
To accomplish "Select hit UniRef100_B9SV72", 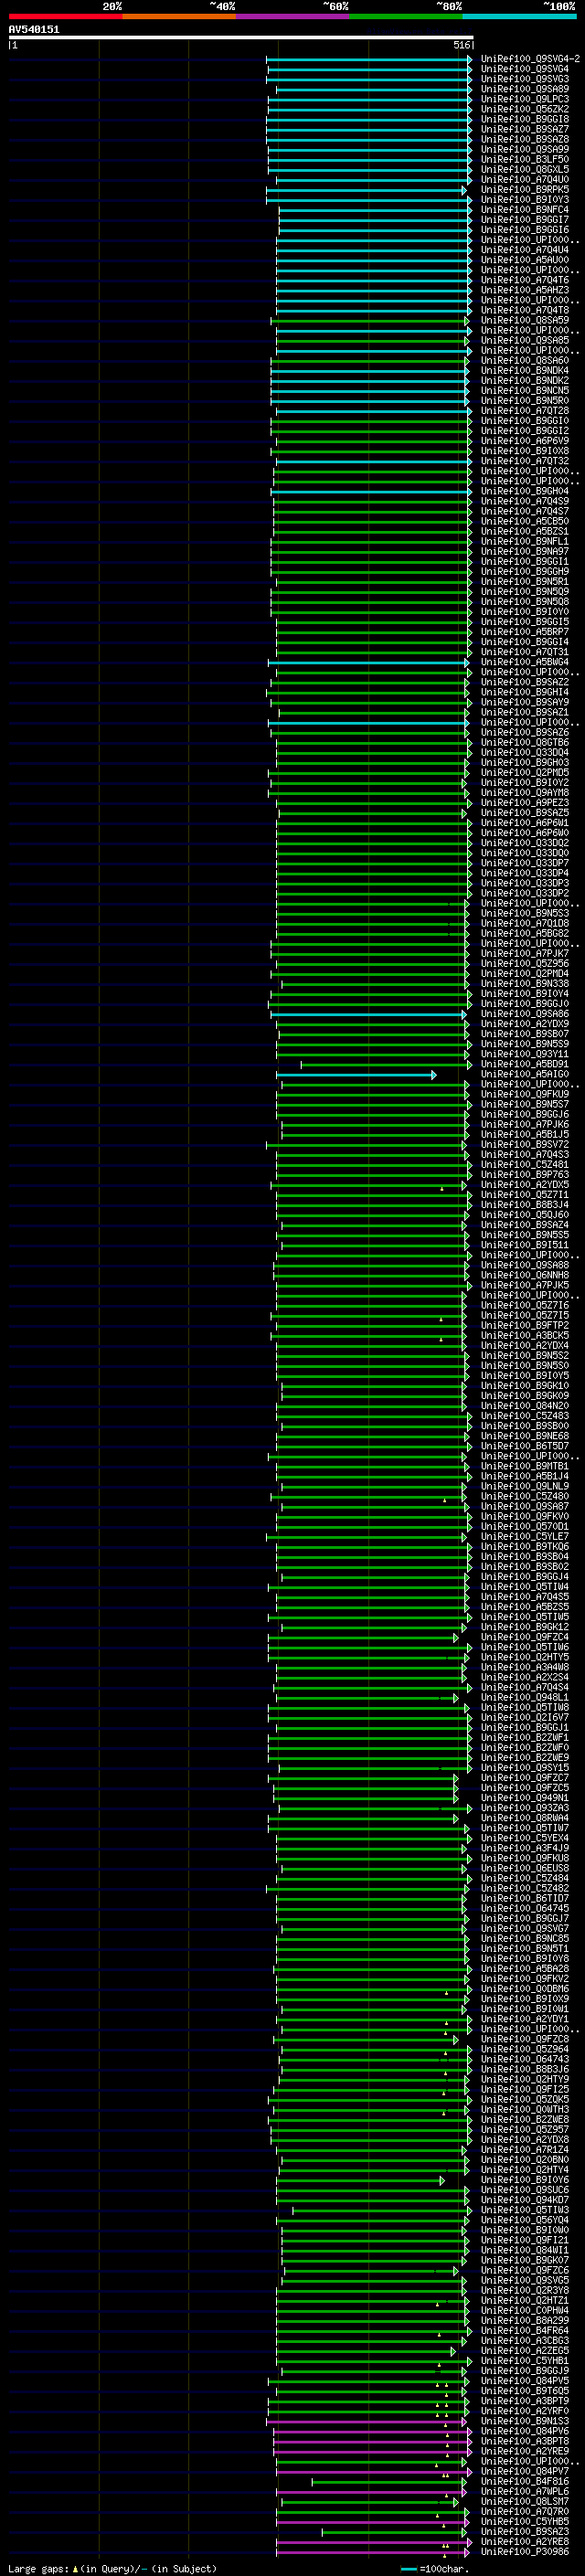I will [525, 1144].
